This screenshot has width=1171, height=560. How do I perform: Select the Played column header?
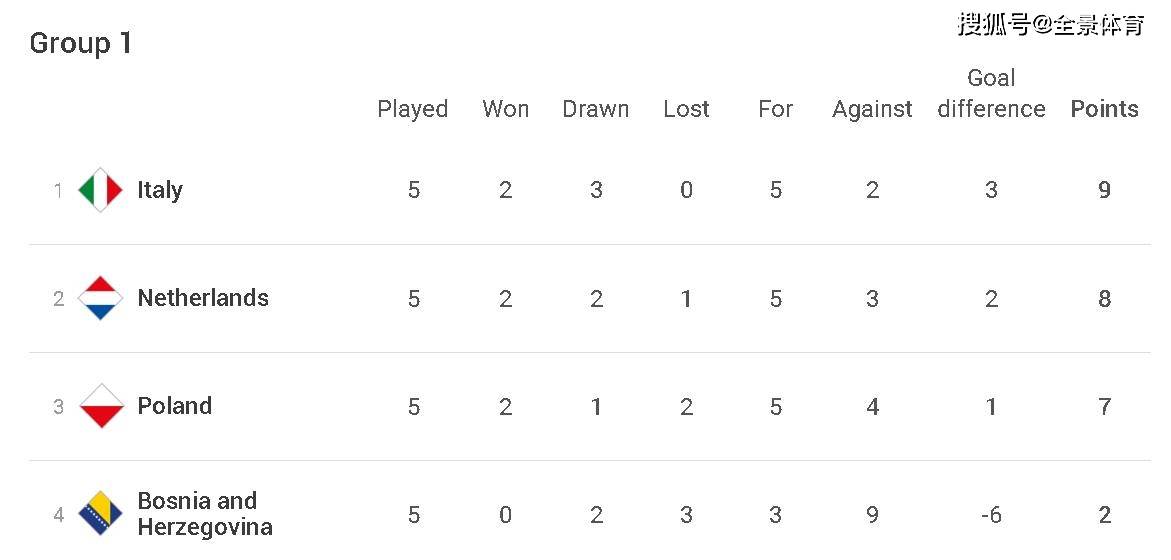(x=413, y=109)
